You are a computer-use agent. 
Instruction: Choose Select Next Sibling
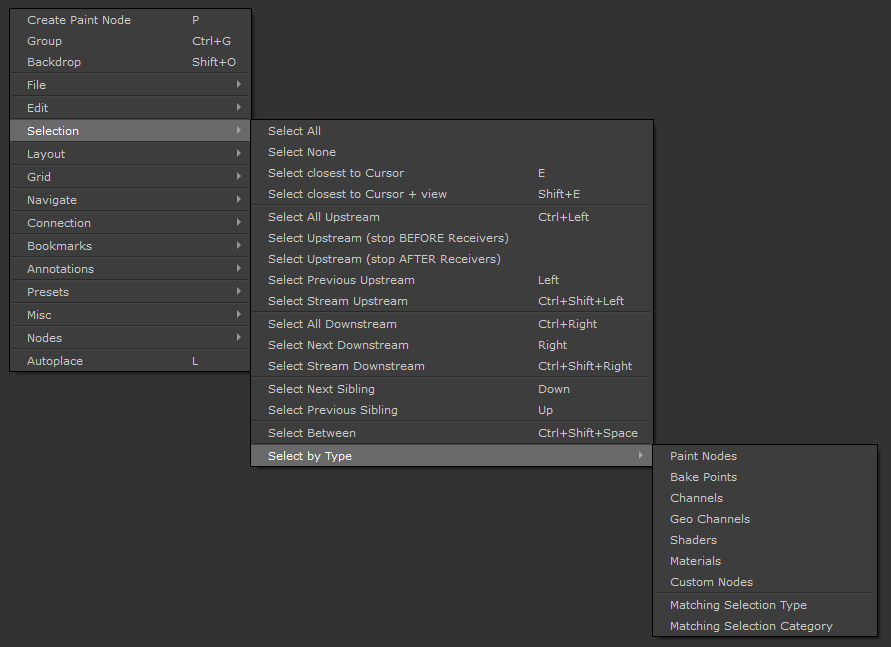pyautogui.click(x=321, y=389)
